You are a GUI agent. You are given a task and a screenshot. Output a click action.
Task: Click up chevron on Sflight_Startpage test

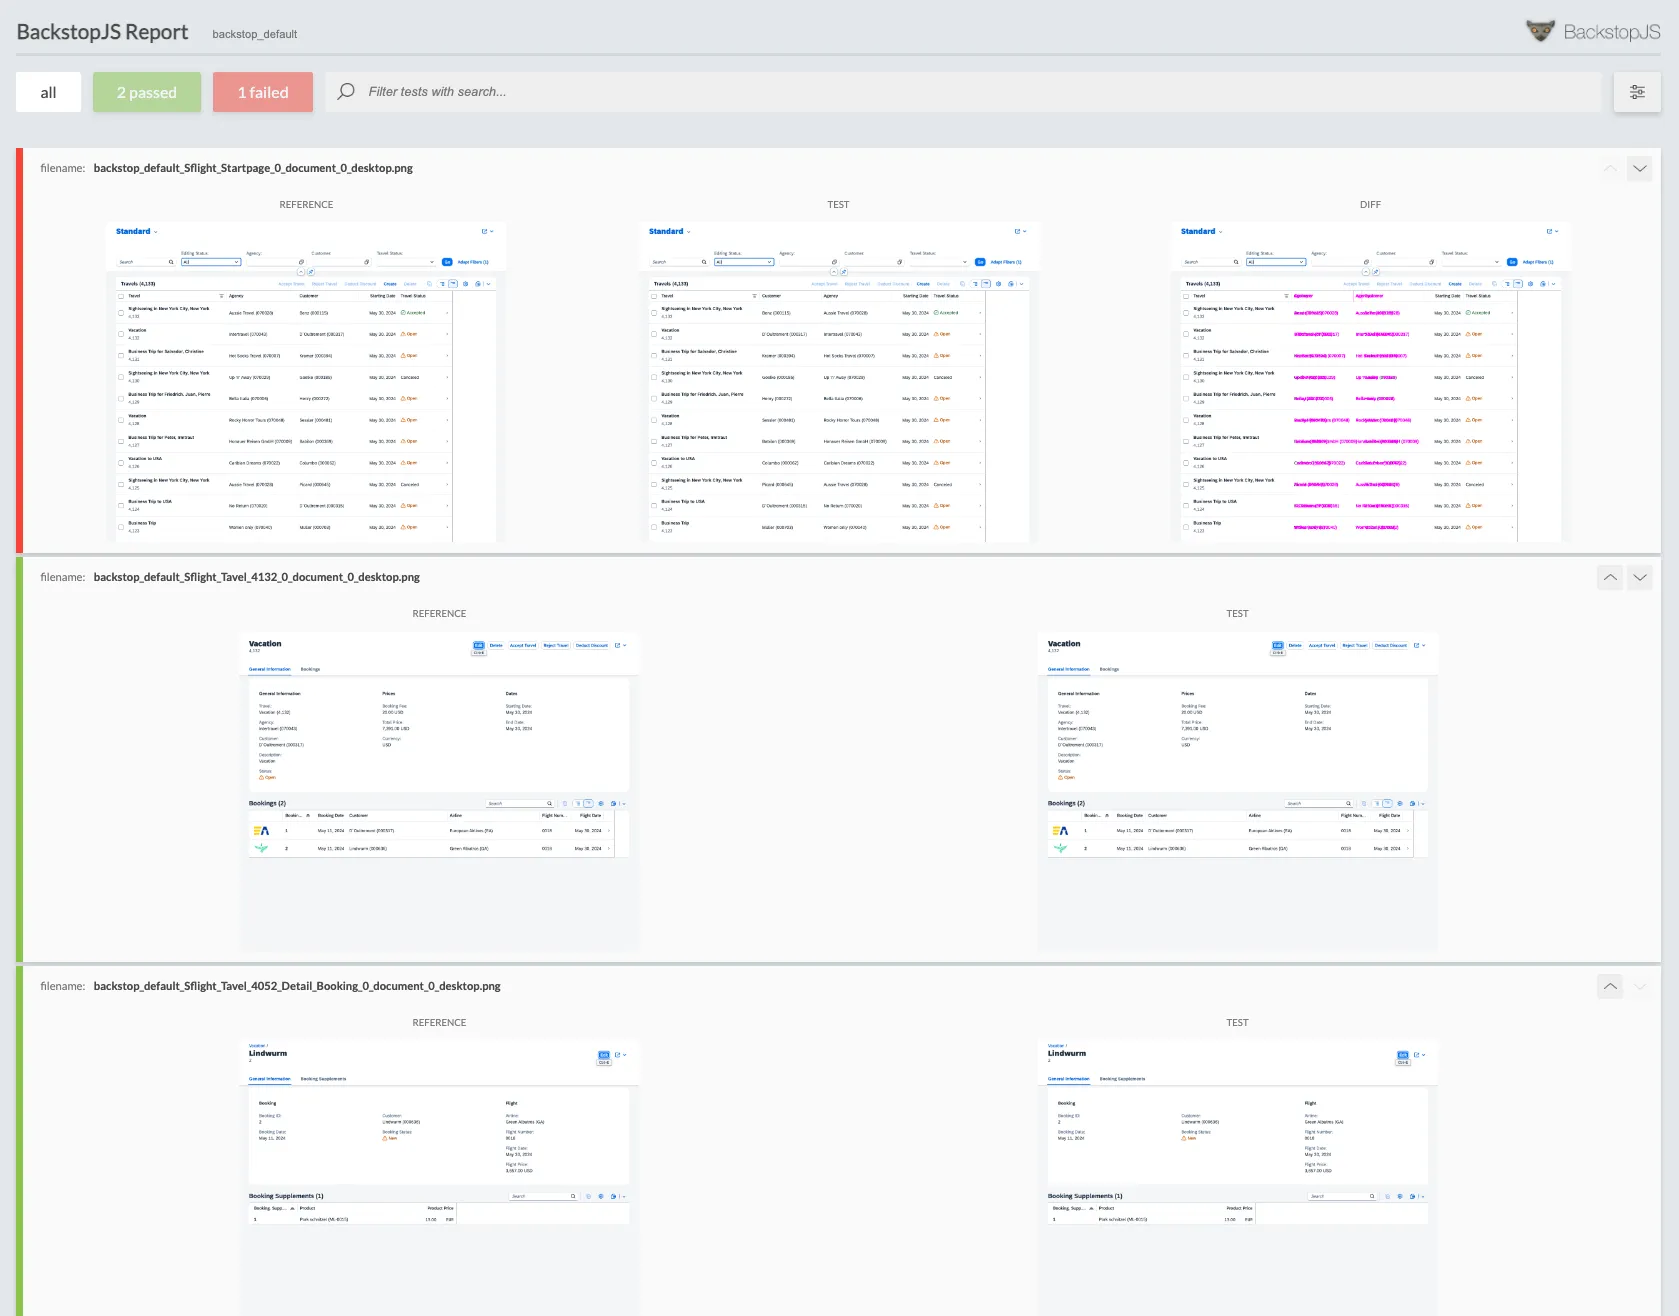1610,169
